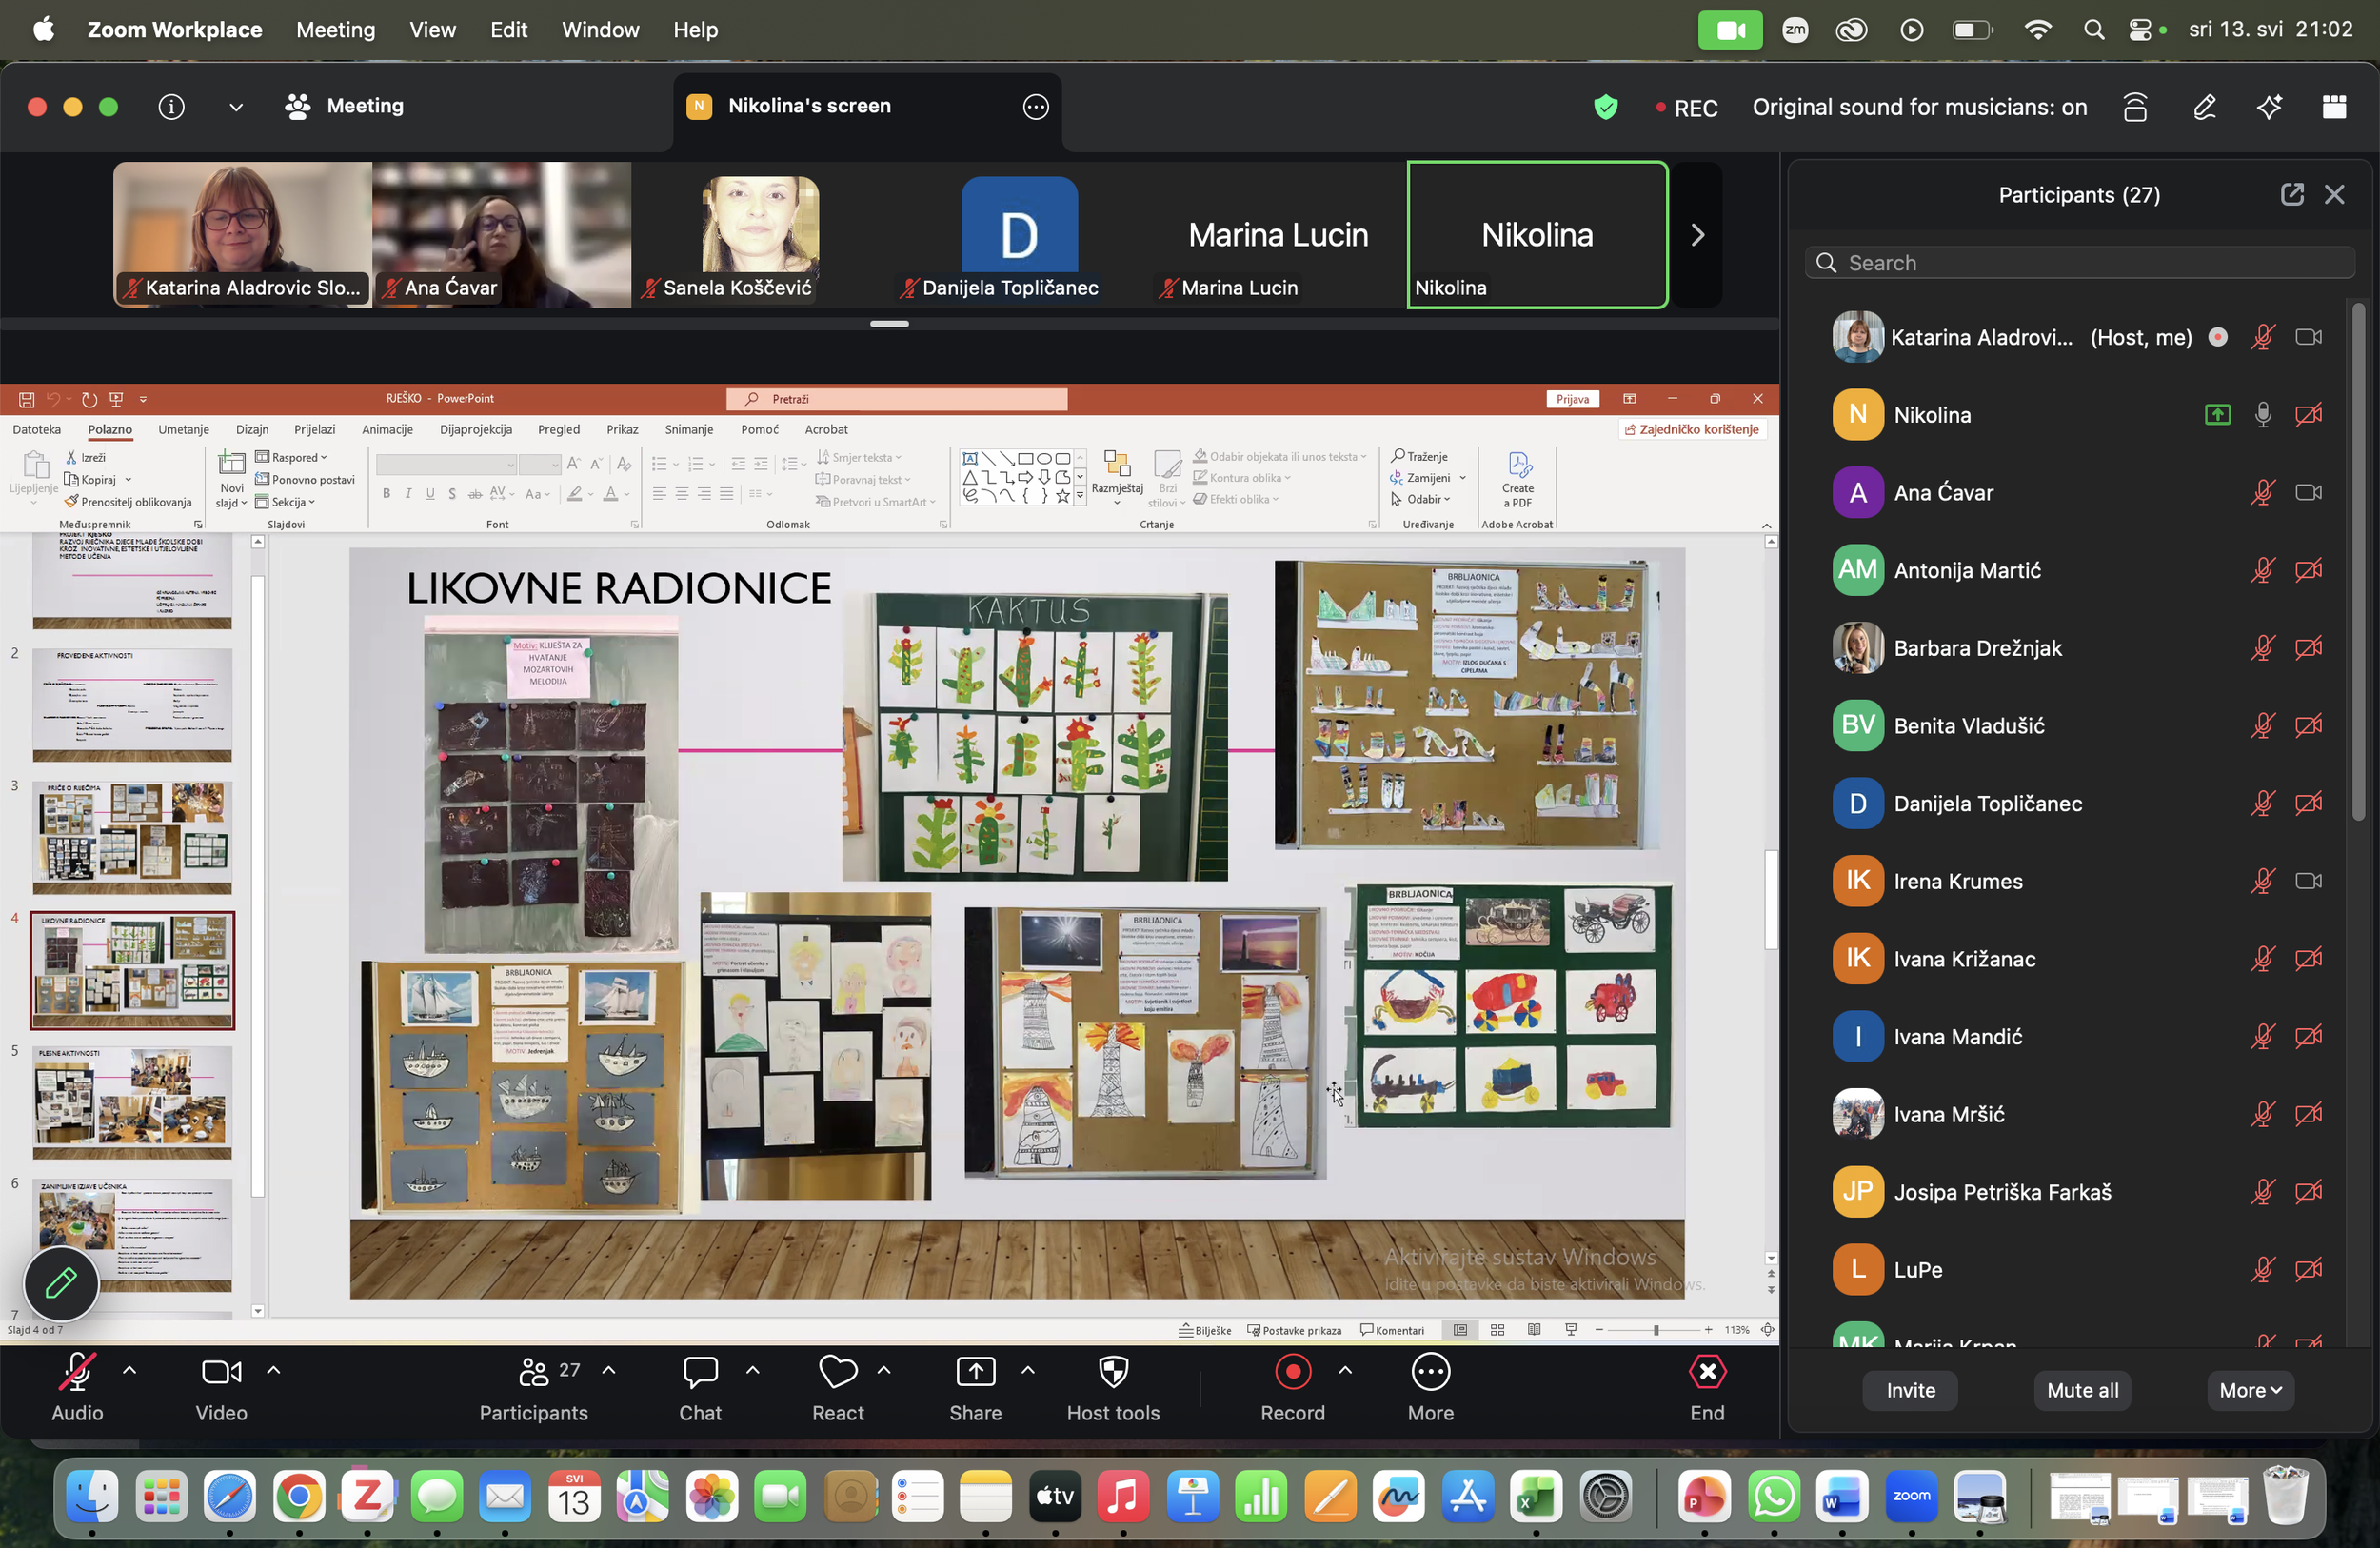
Task: Open the Meeting menu in menu bar
Action: coord(336,29)
